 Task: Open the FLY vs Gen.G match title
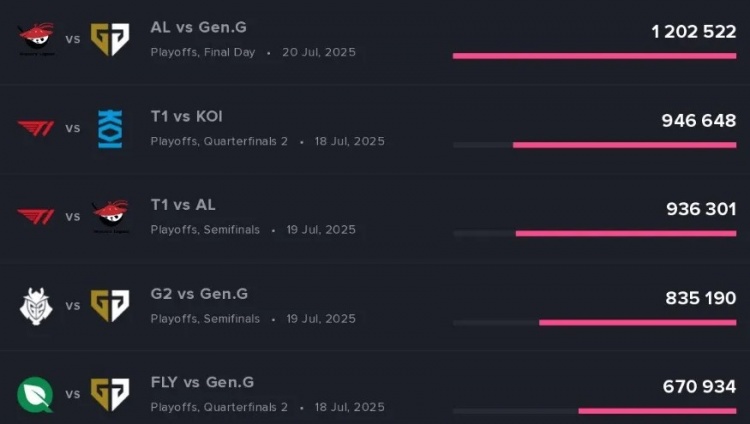(x=202, y=382)
